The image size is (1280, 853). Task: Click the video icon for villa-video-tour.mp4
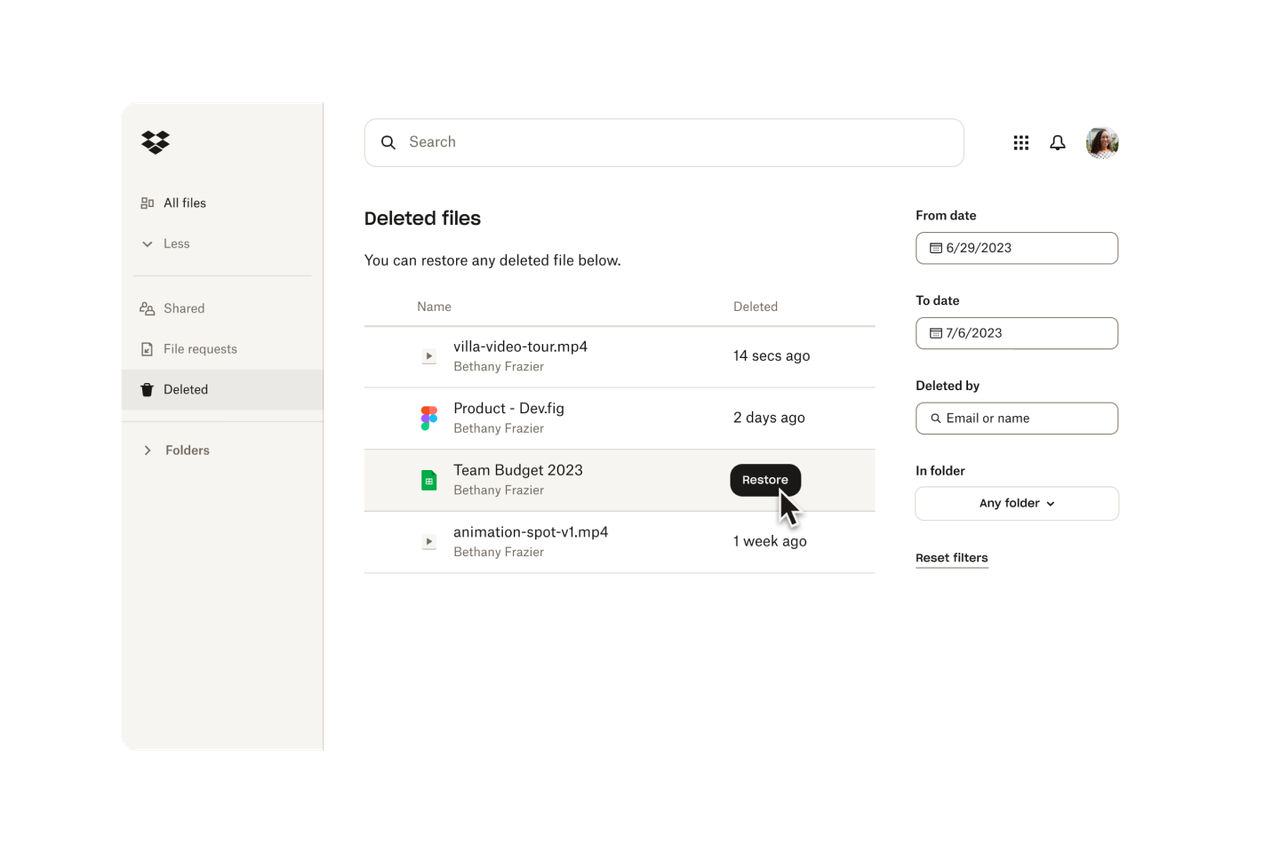tap(428, 355)
